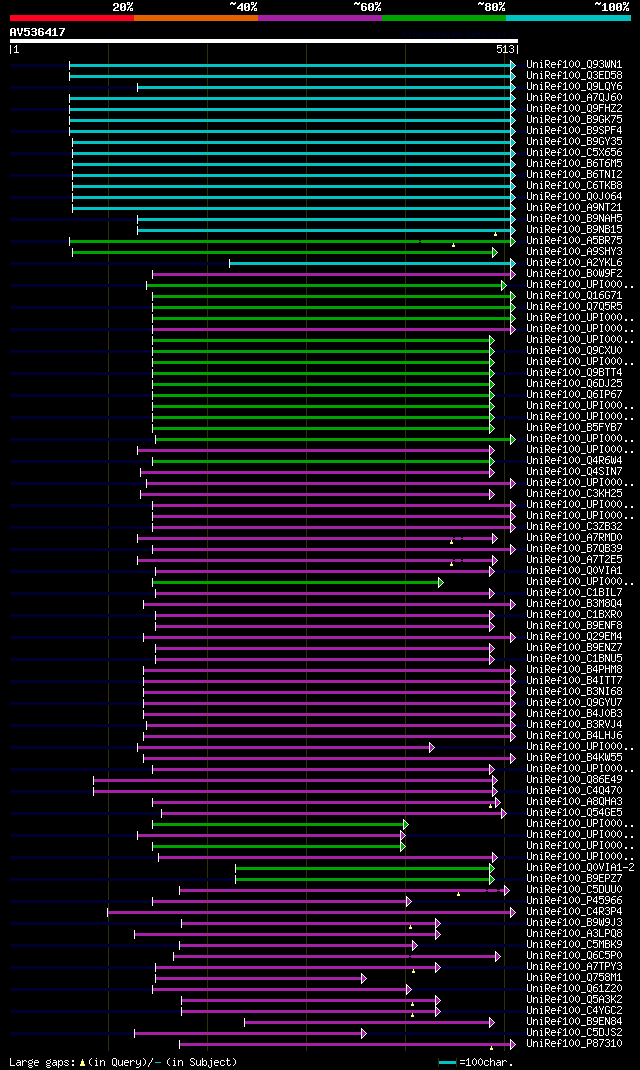Click the cyan ~100% identity legend segment
The width and height of the screenshot is (640, 1070).
pos(568,18)
